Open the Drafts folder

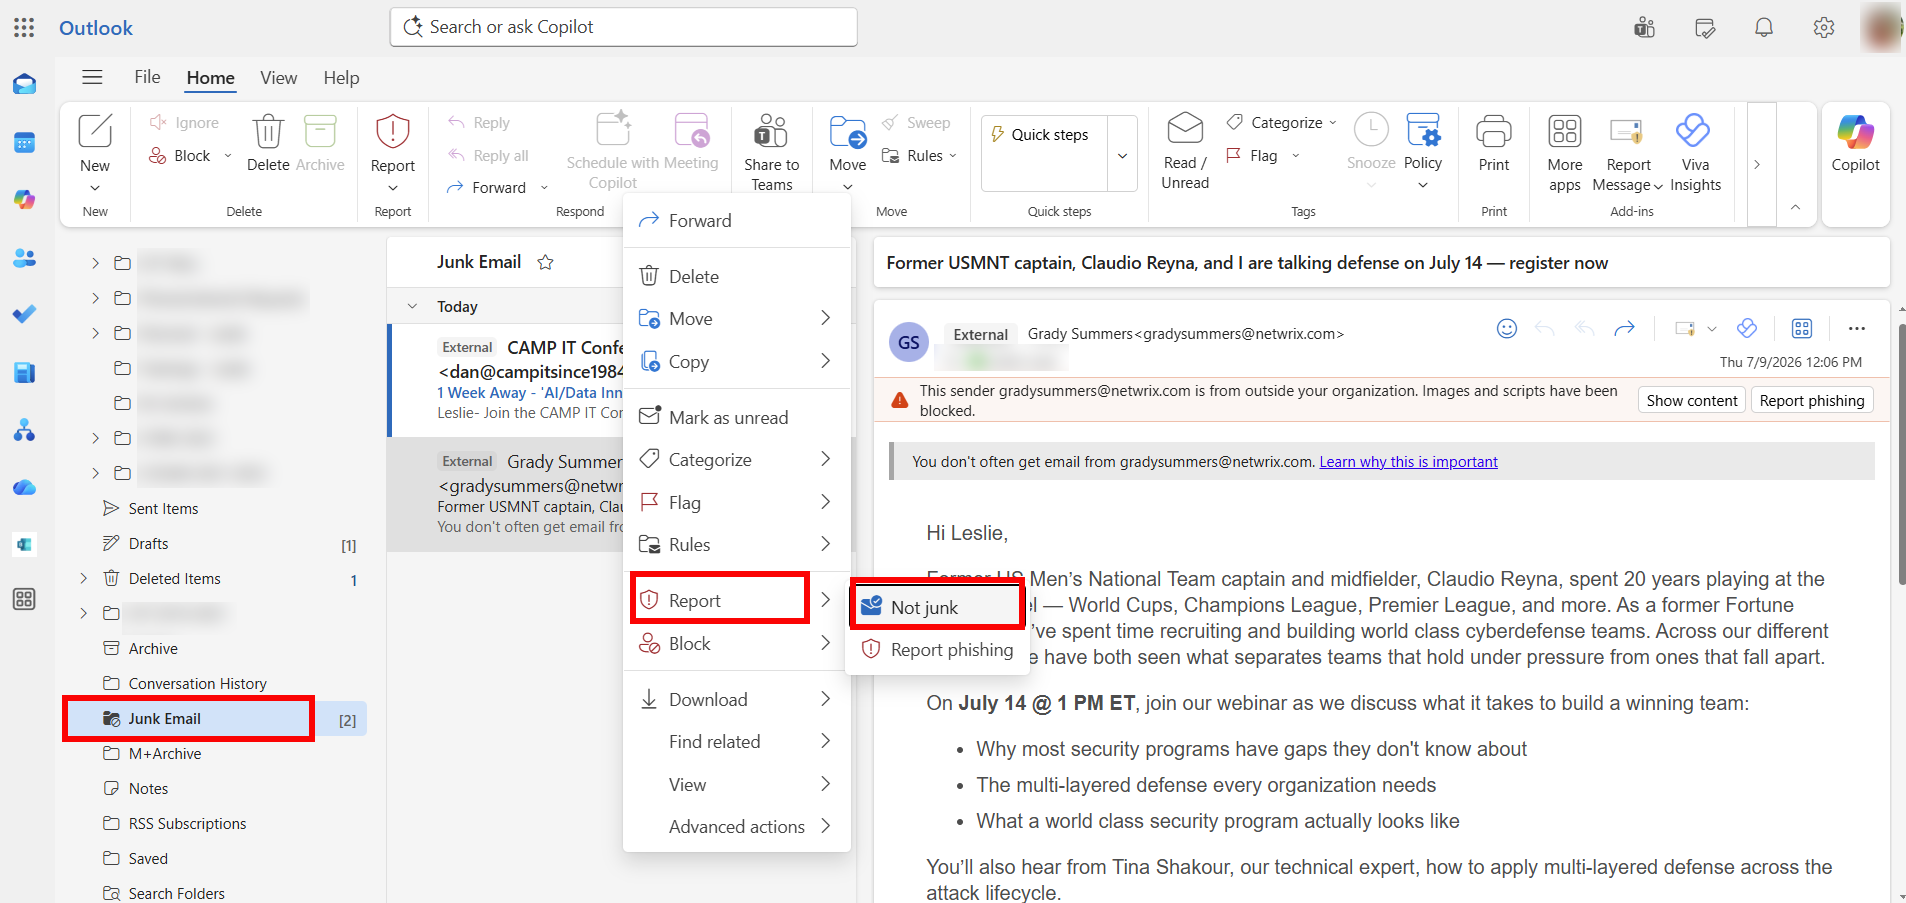pos(148,544)
